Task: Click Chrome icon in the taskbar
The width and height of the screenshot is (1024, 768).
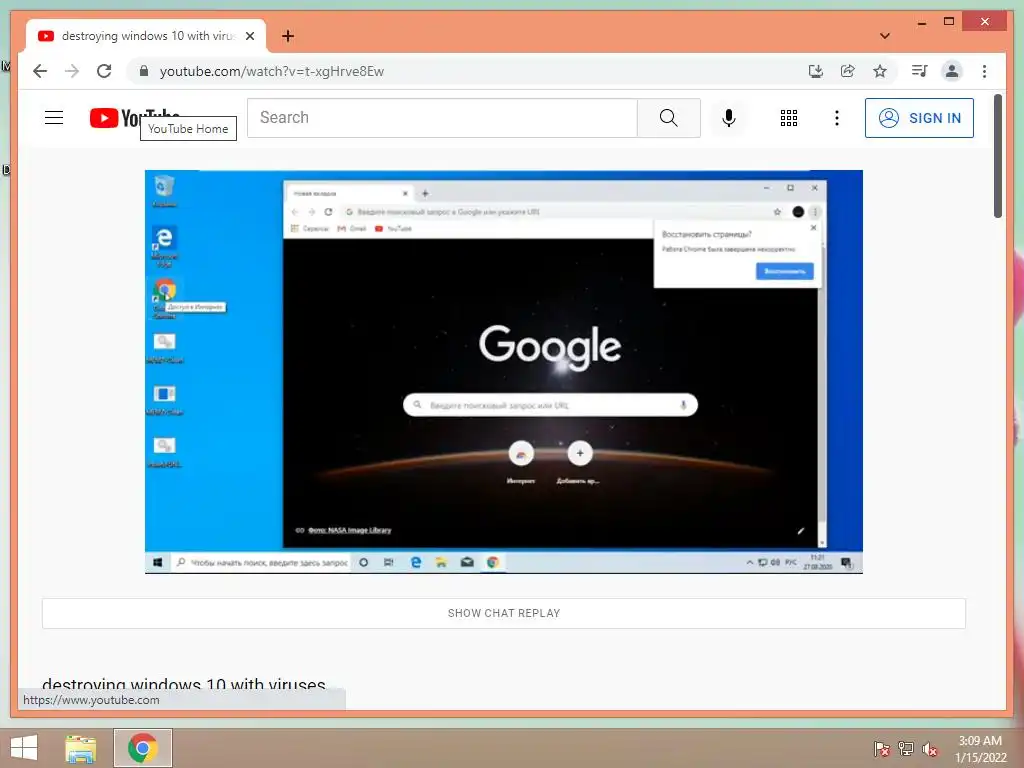Action: click(143, 748)
